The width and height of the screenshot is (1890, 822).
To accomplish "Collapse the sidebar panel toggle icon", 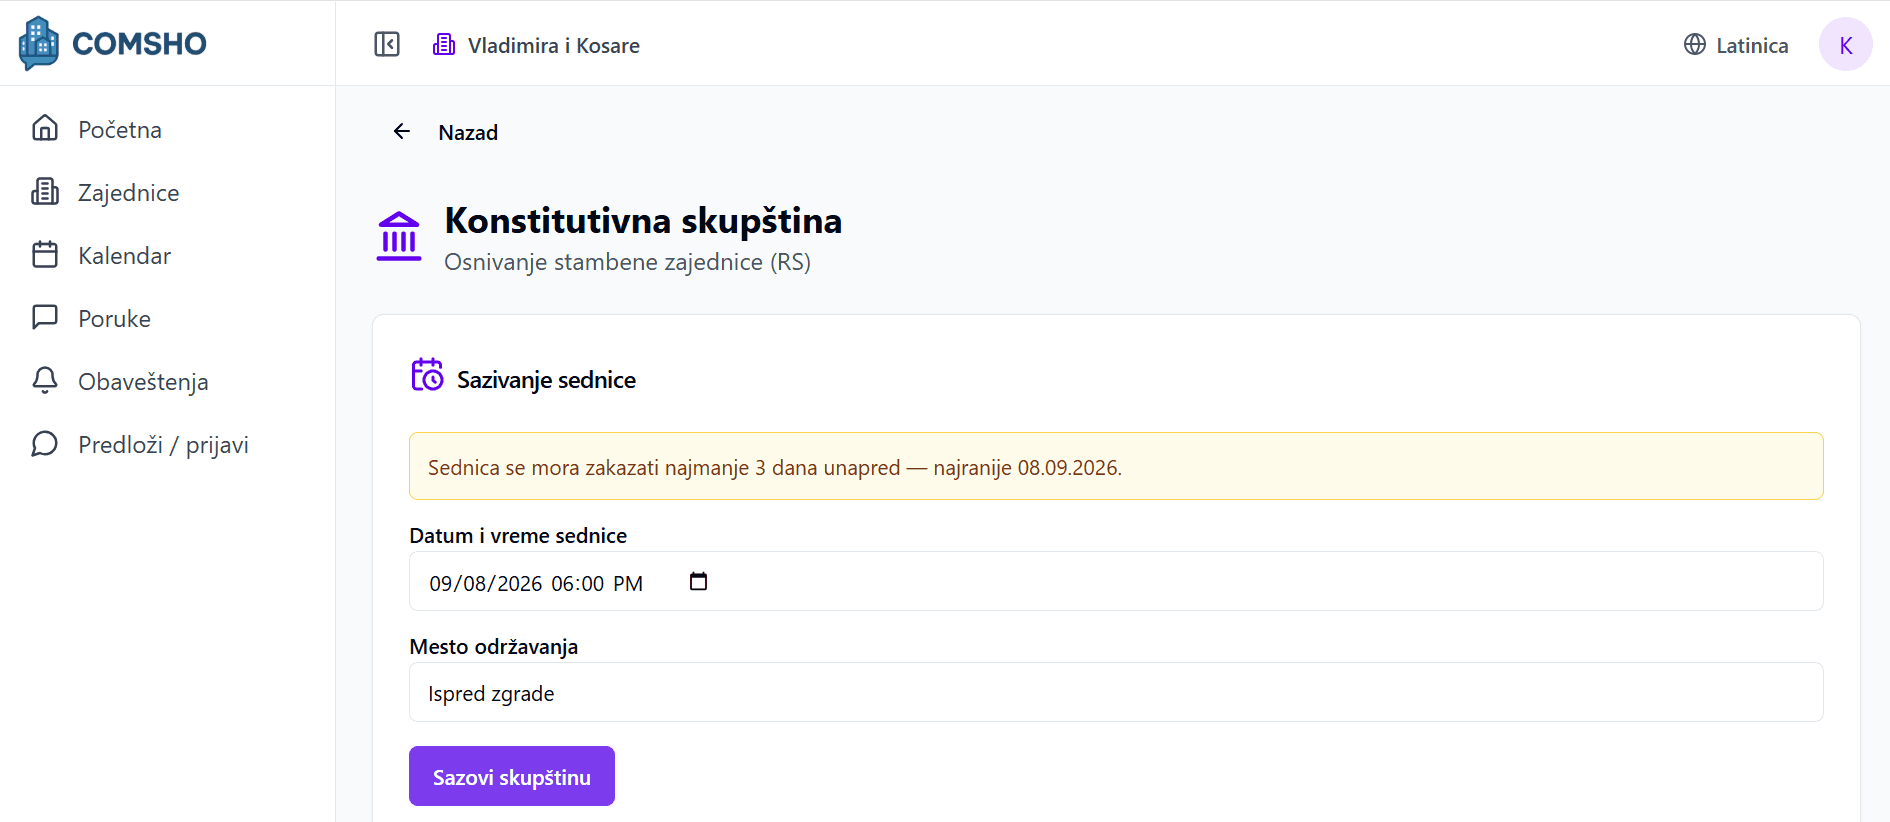I will pyautogui.click(x=387, y=44).
